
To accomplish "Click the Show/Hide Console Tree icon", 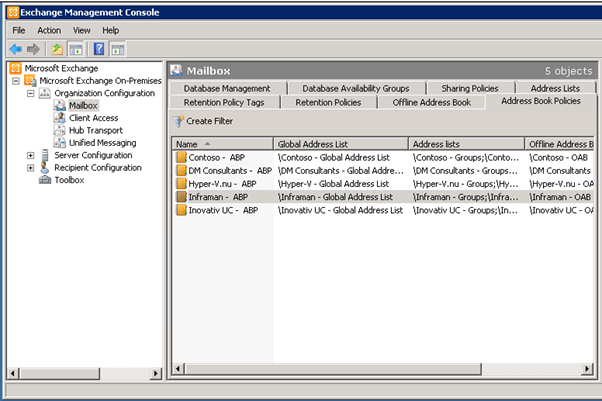I will pyautogui.click(x=75, y=48).
